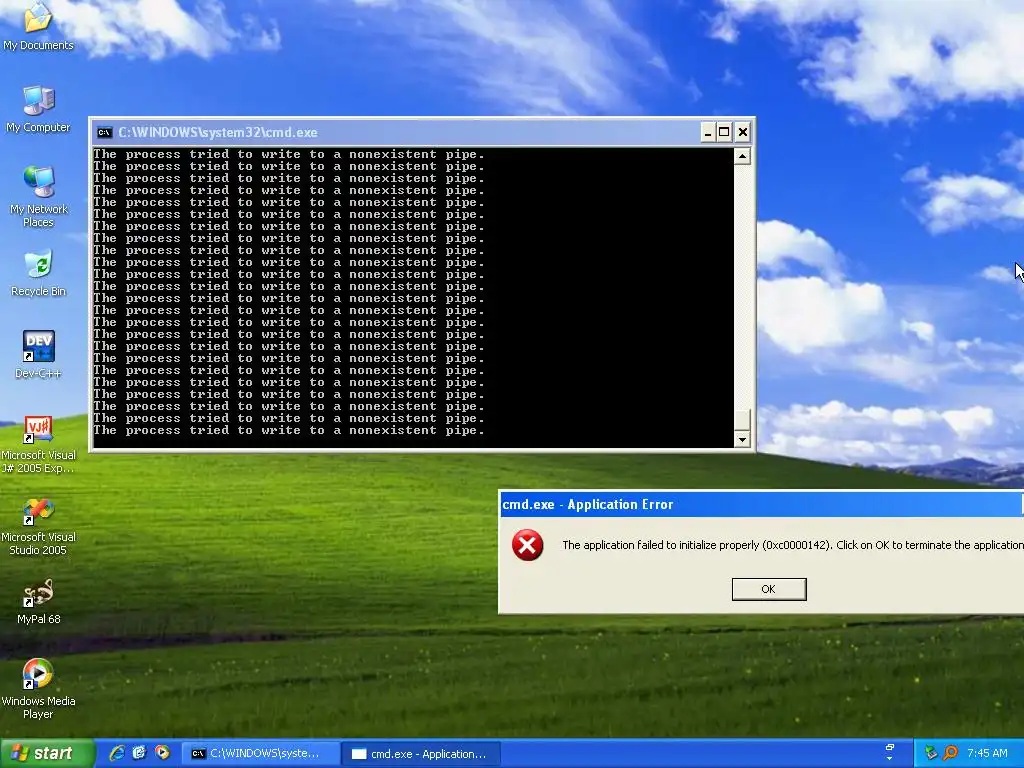
Task: Click the cmd window scrollbar up arrow
Action: click(742, 156)
